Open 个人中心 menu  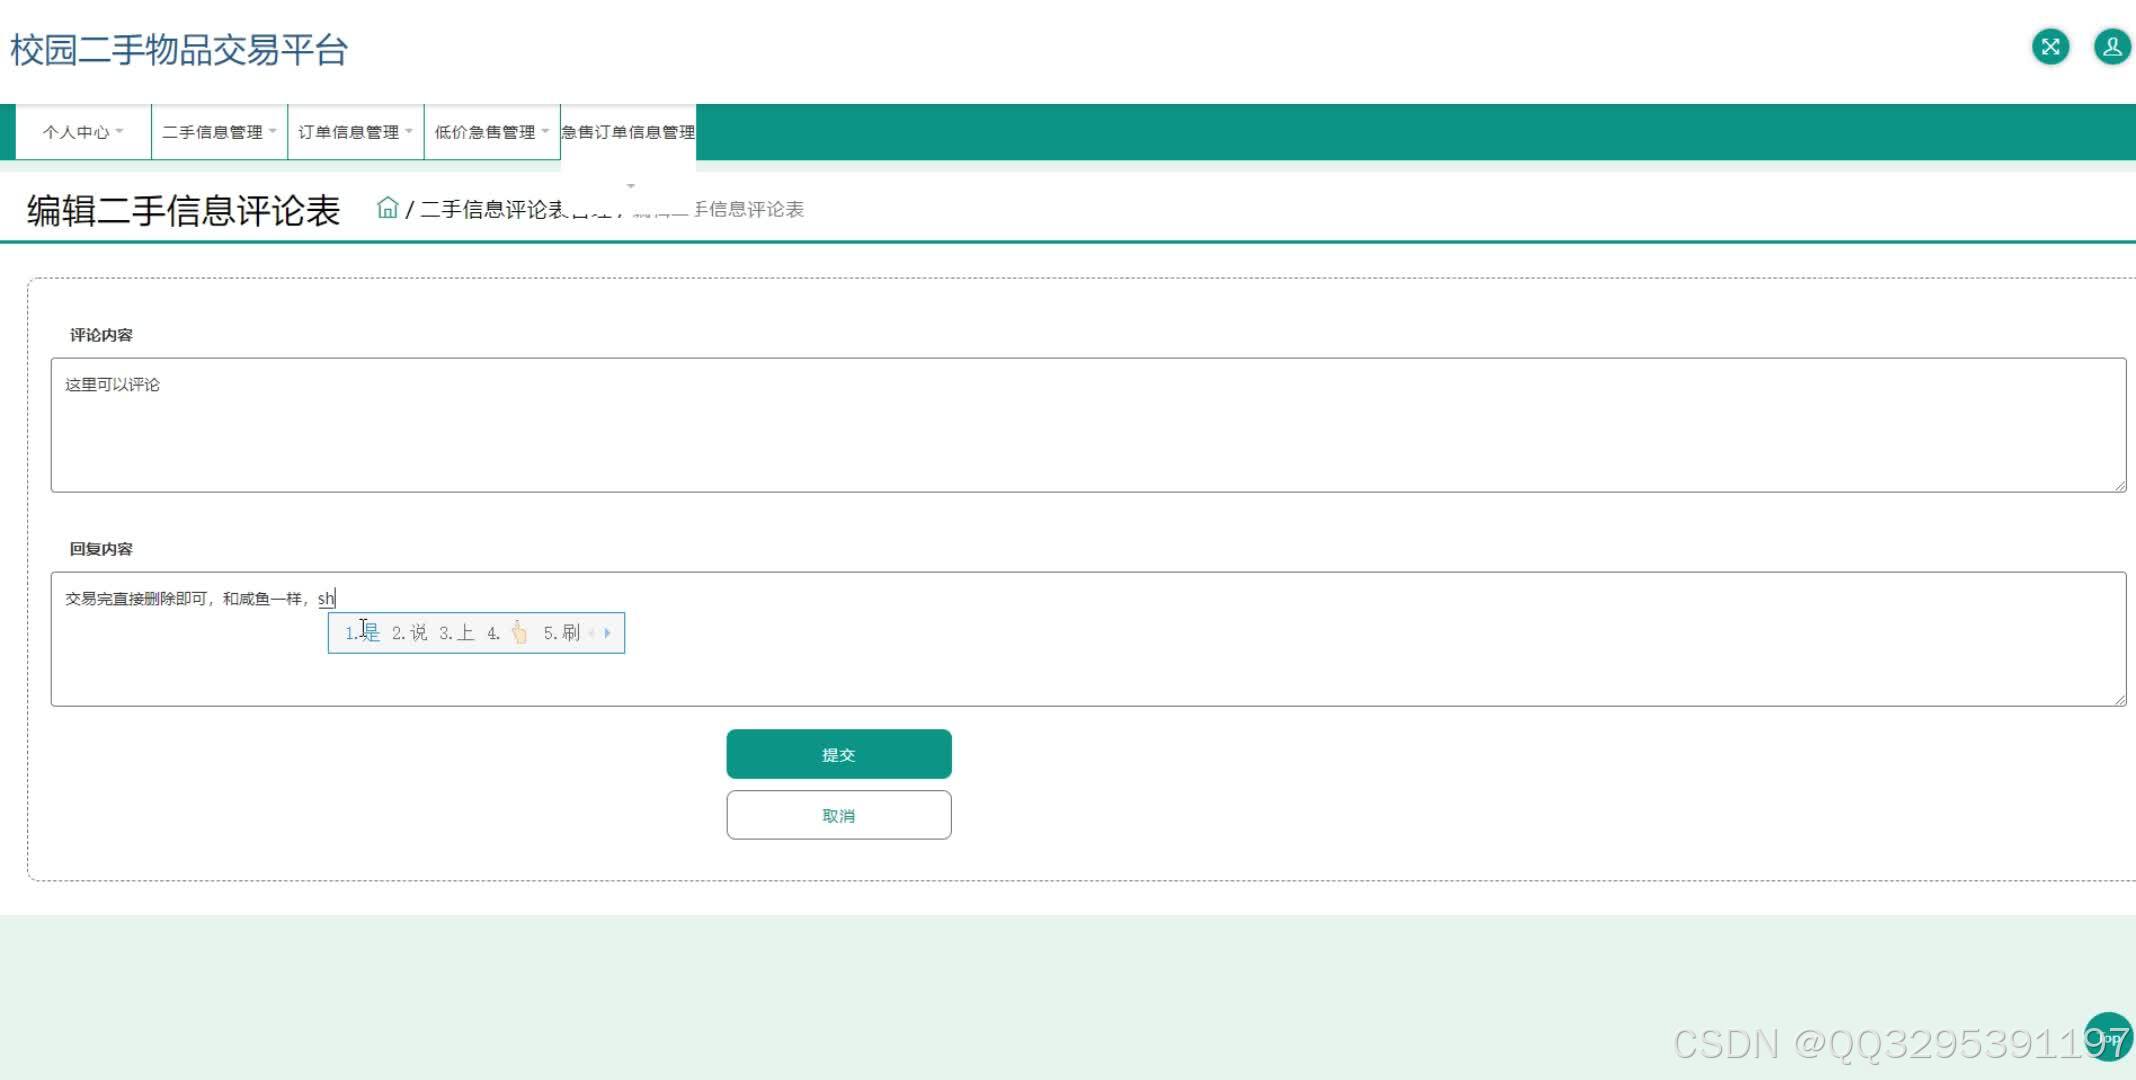click(x=83, y=132)
